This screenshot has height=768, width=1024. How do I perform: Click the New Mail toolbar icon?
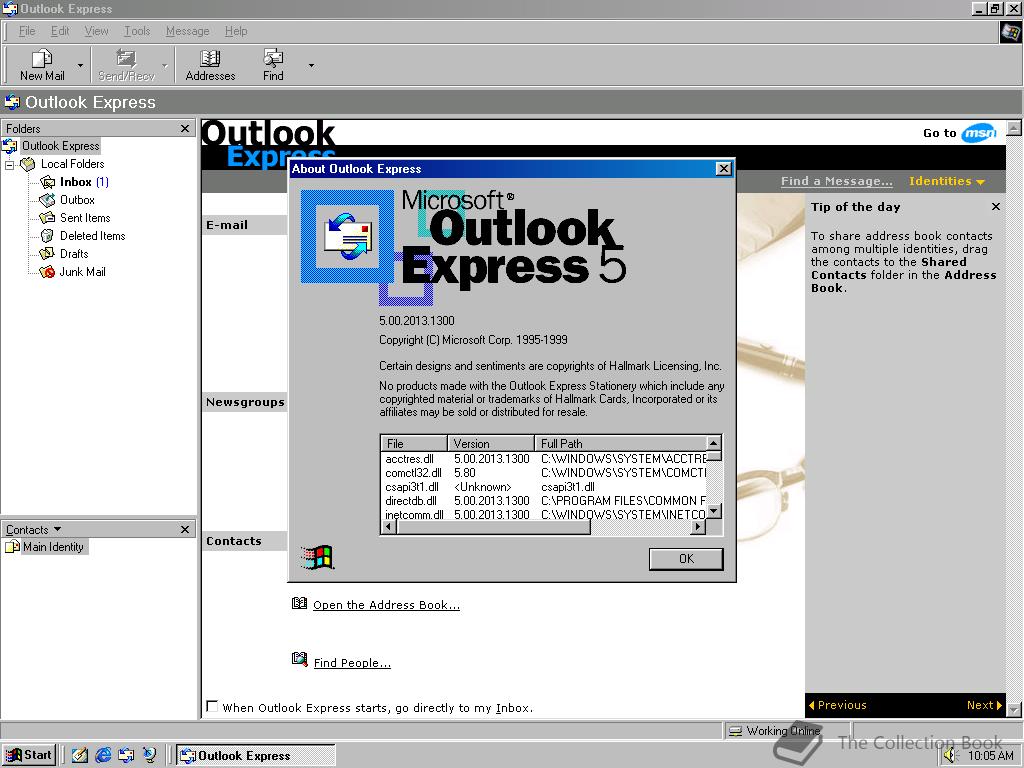pyautogui.click(x=42, y=65)
